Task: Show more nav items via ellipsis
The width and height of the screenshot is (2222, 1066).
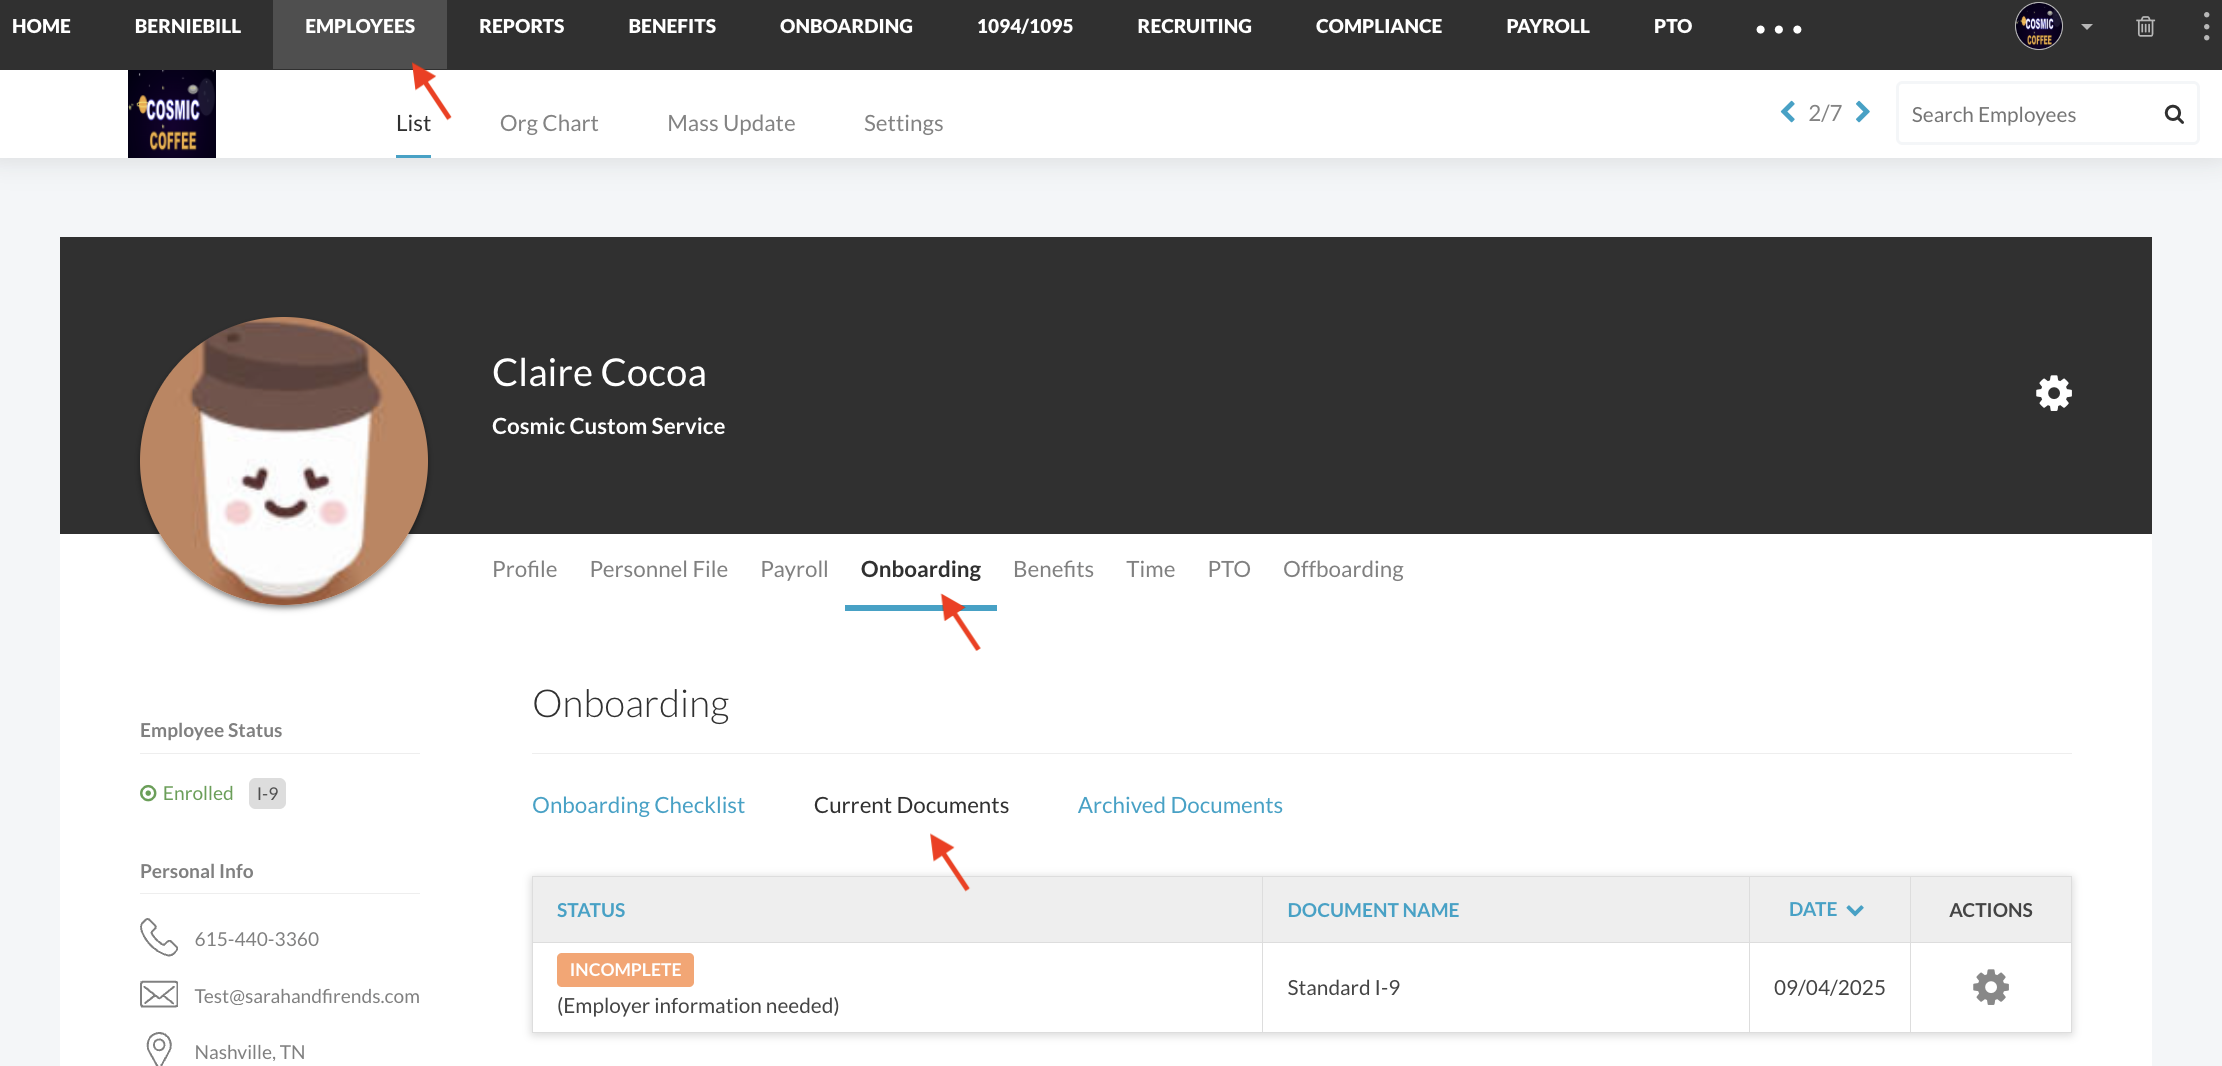Action: [1779, 29]
